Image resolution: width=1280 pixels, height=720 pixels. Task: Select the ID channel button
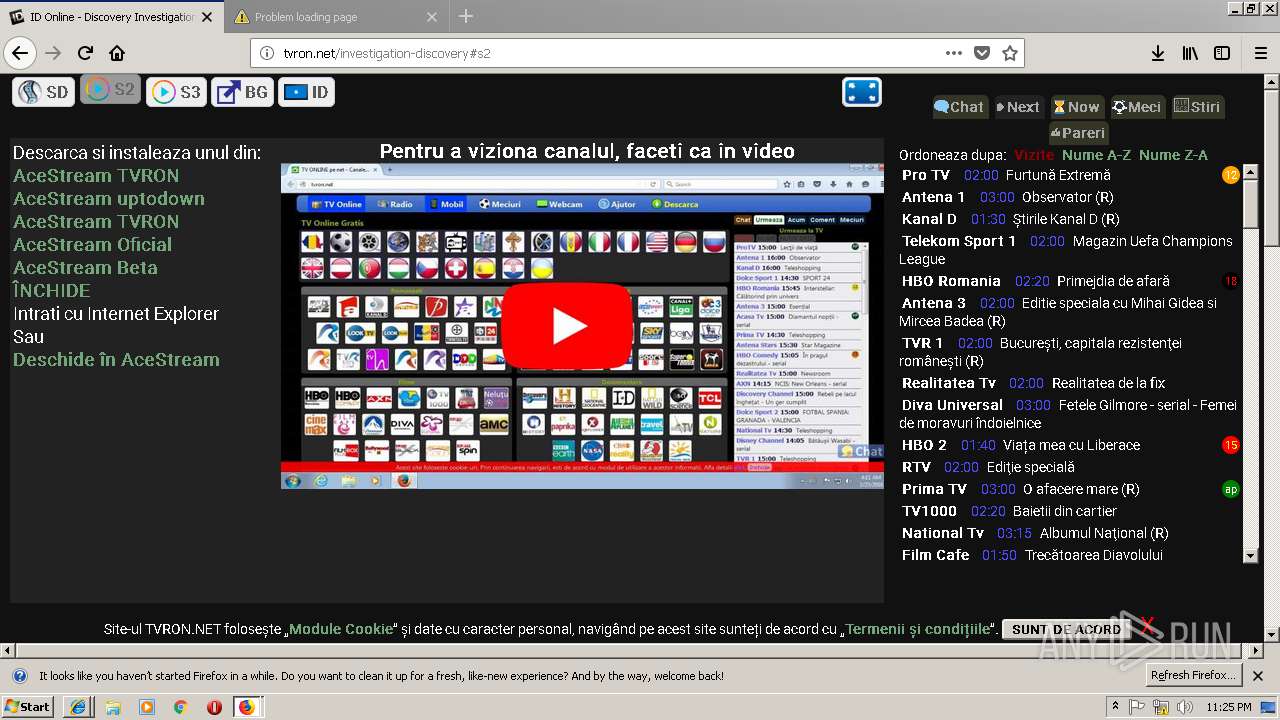click(x=306, y=92)
